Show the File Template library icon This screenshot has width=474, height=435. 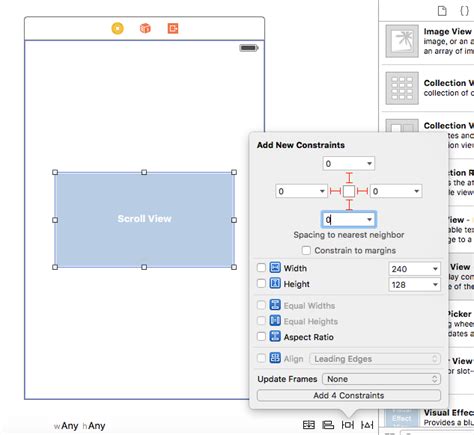click(442, 11)
